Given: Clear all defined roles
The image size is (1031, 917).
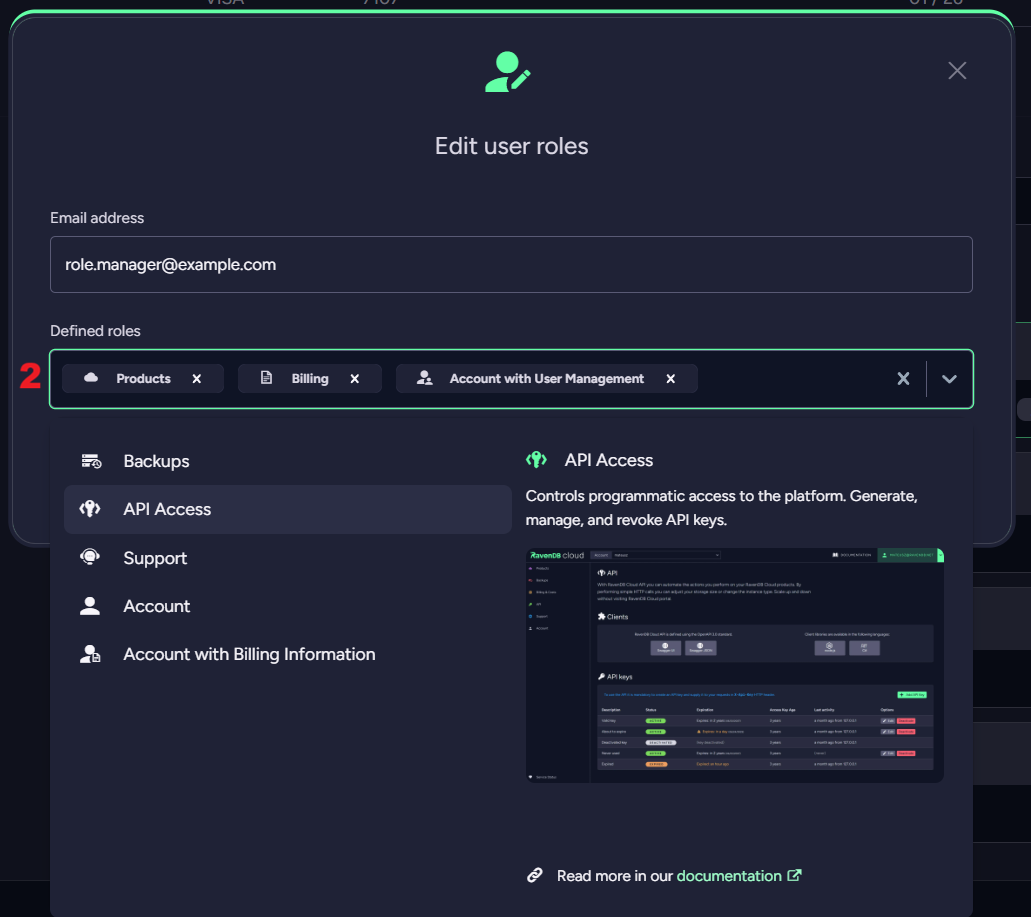Looking at the screenshot, I should [903, 379].
